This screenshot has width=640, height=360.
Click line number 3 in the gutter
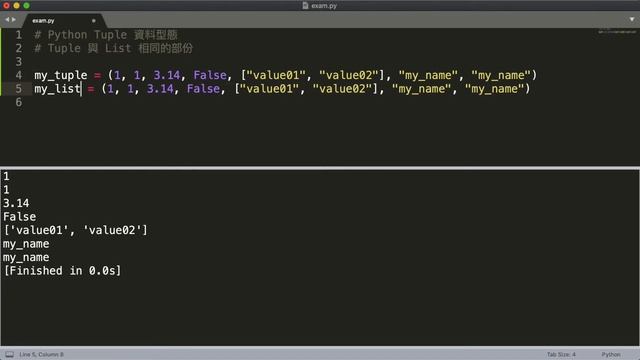click(x=19, y=62)
